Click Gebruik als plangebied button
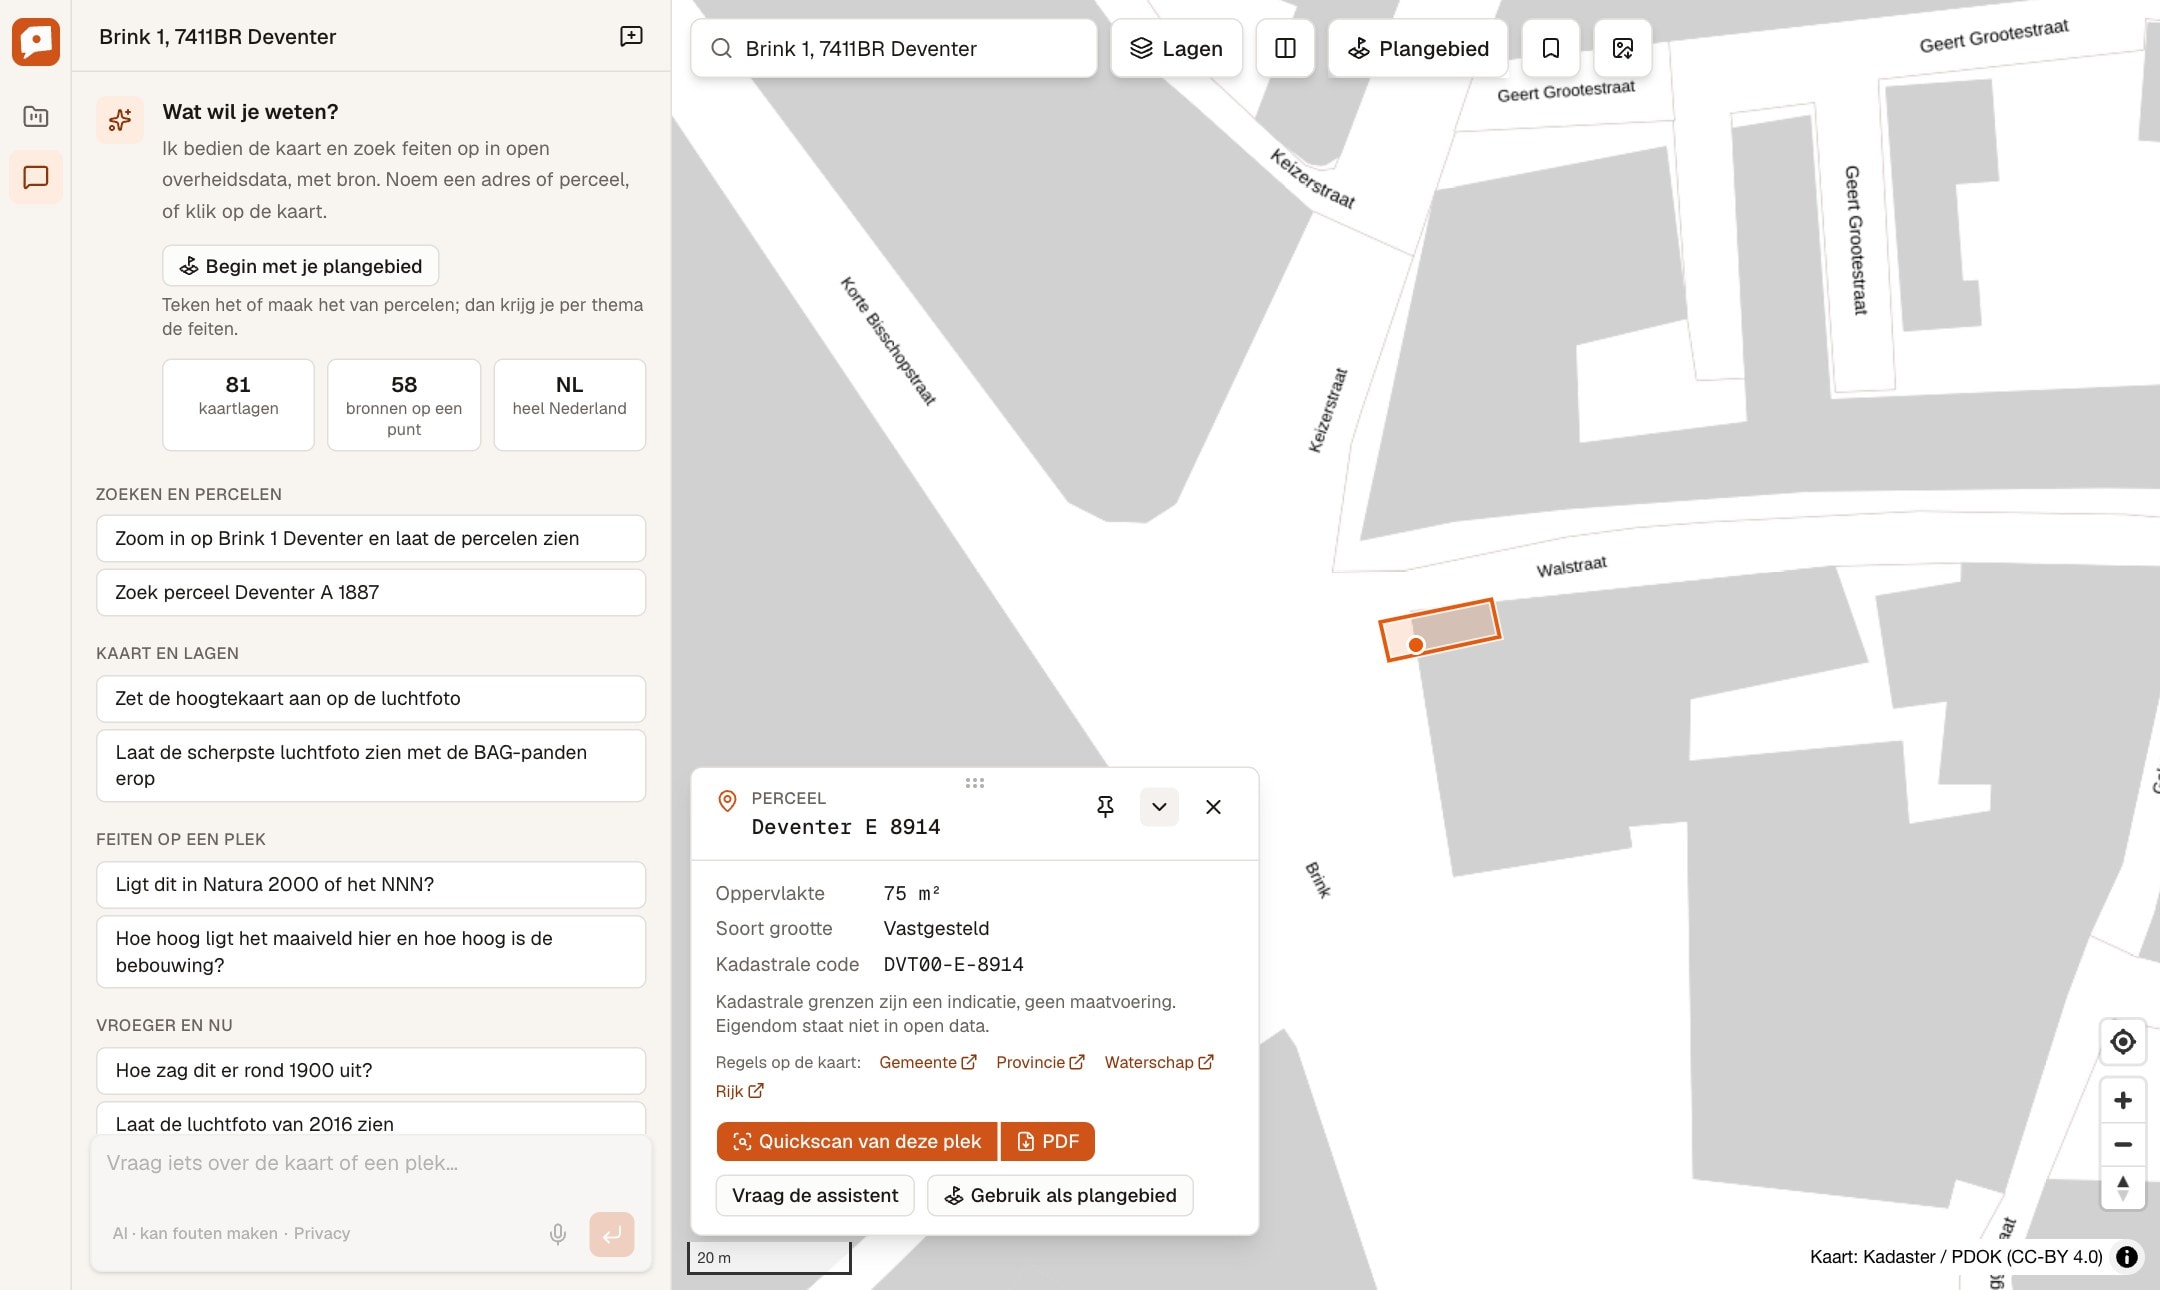The width and height of the screenshot is (2160, 1290). tap(1060, 1195)
